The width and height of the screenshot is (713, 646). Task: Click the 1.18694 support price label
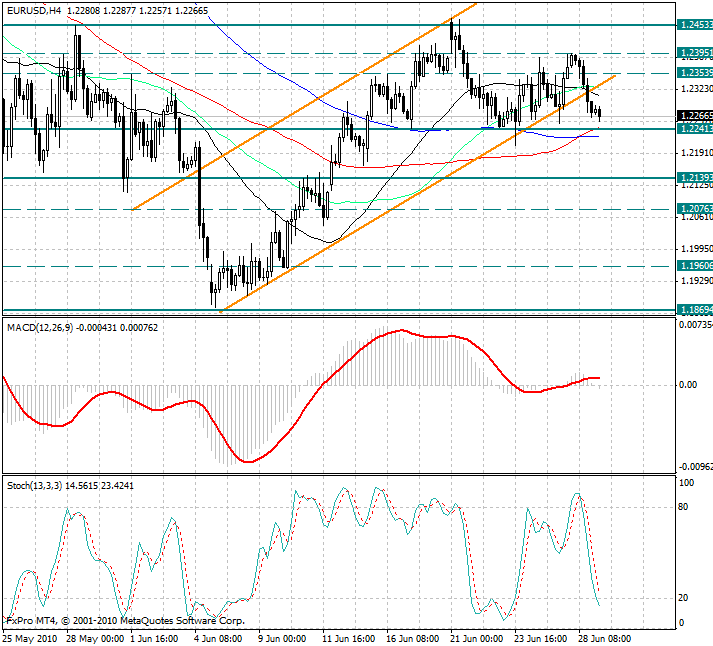coord(694,310)
